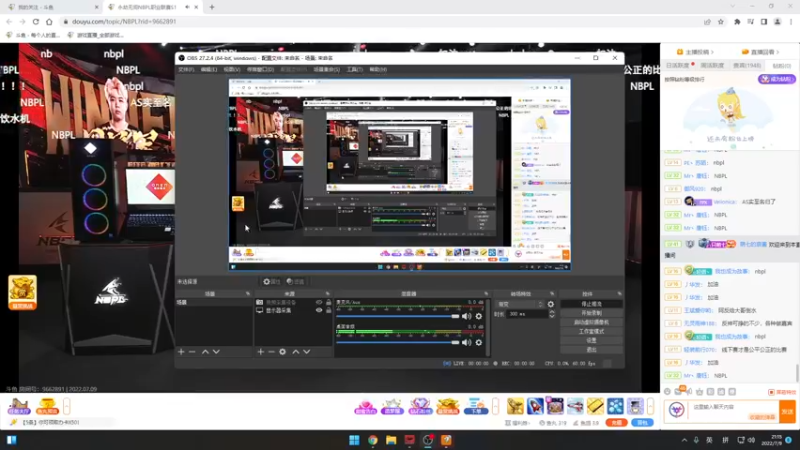This screenshot has height=450, width=800.
Task: Pop out the OBS 混音器 dock via header icon
Action: (486, 294)
